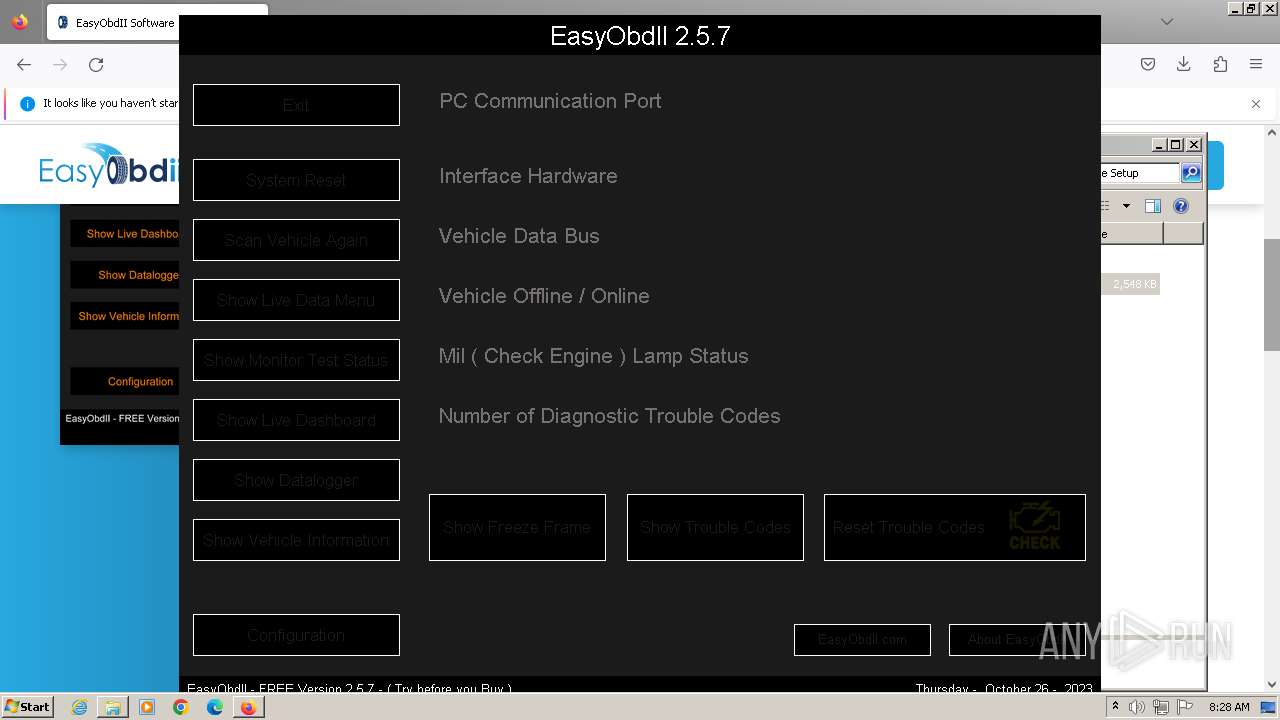This screenshot has height=720, width=1280.
Task: Open the Configuration button in main window
Action: (296, 635)
